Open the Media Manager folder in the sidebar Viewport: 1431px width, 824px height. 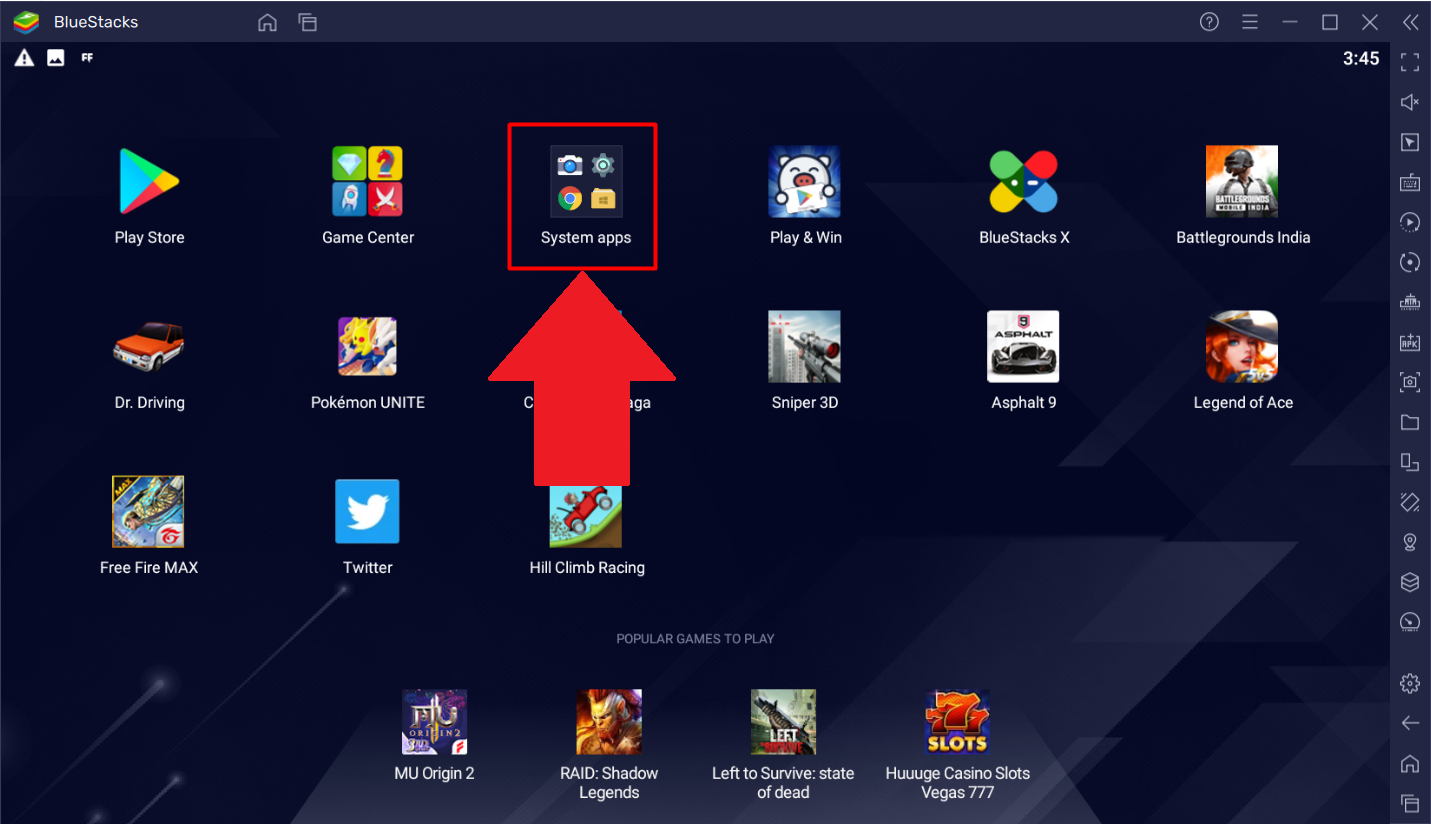coord(1409,422)
